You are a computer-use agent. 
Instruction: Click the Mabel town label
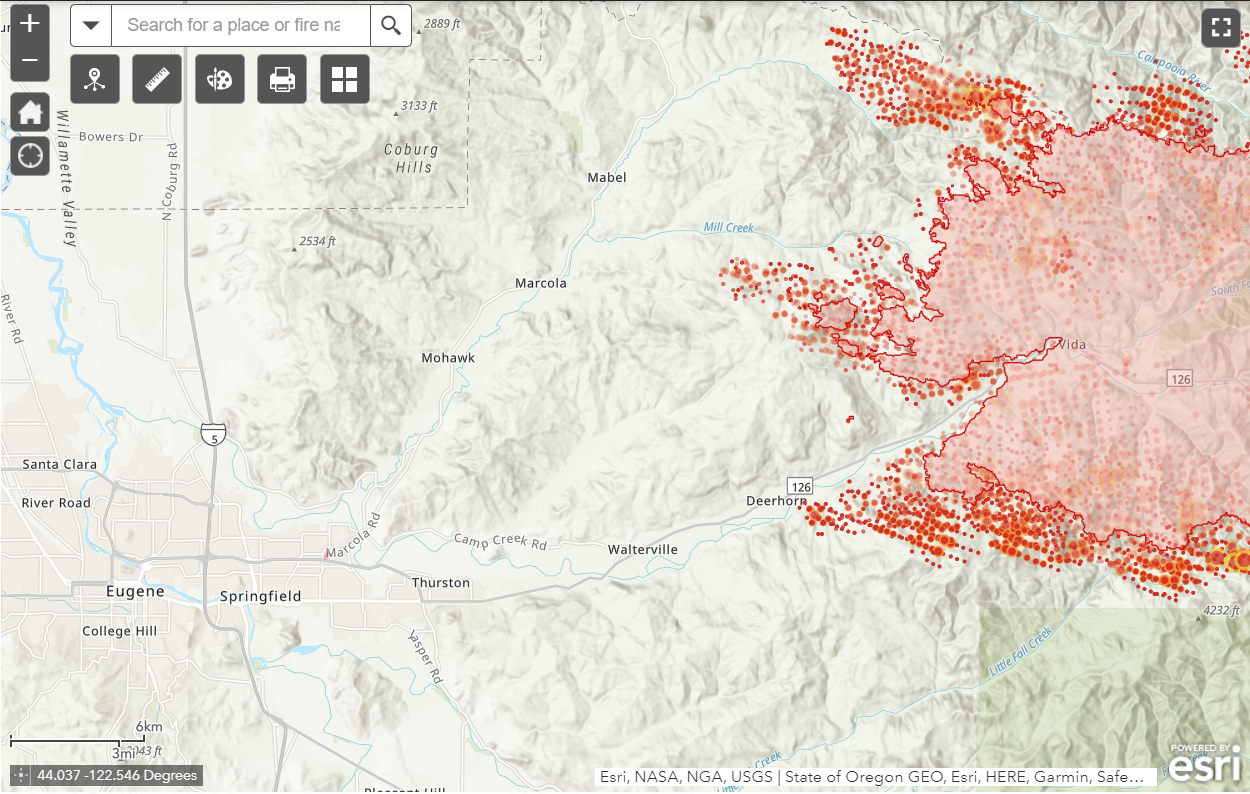607,177
